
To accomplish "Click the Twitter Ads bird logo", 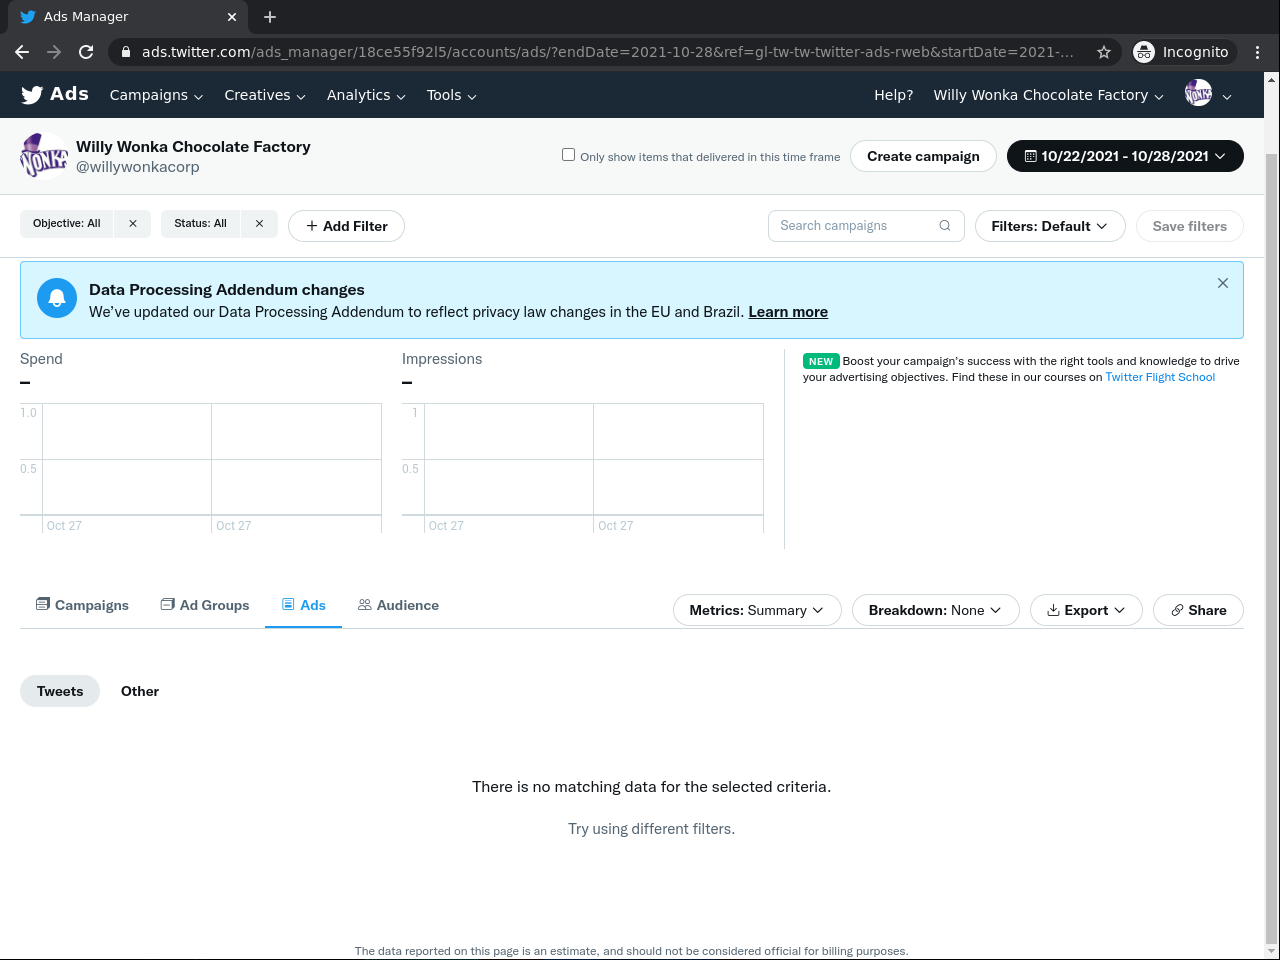I will pyautogui.click(x=32, y=95).
